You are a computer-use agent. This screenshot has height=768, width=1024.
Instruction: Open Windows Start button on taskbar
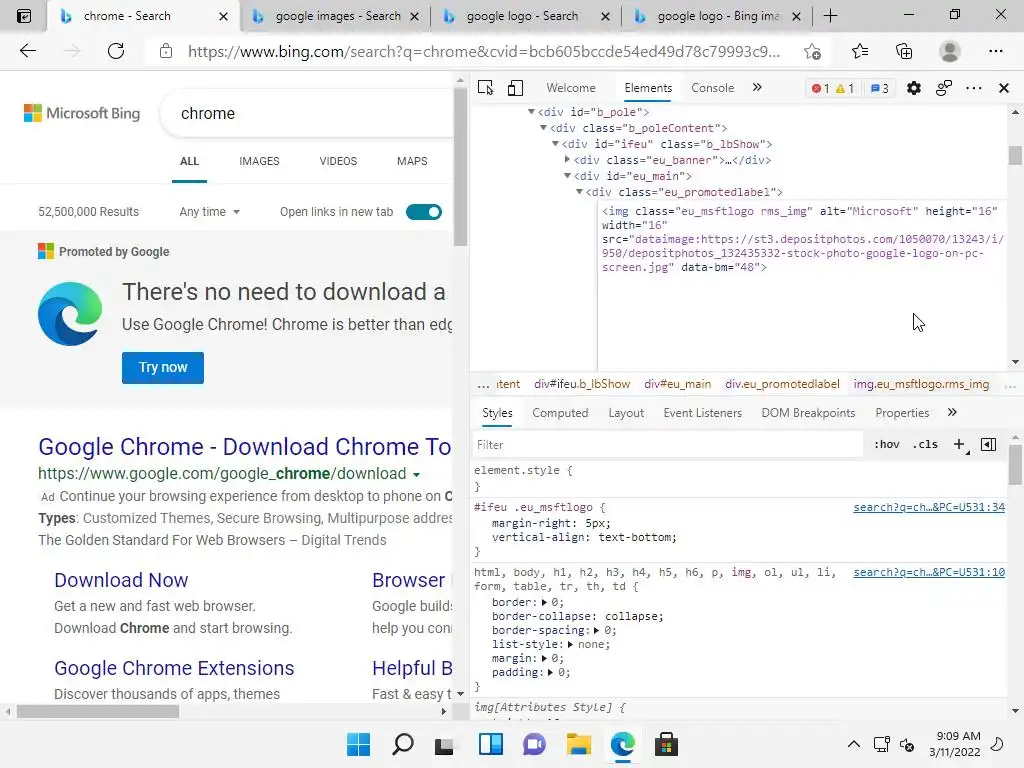click(358, 744)
